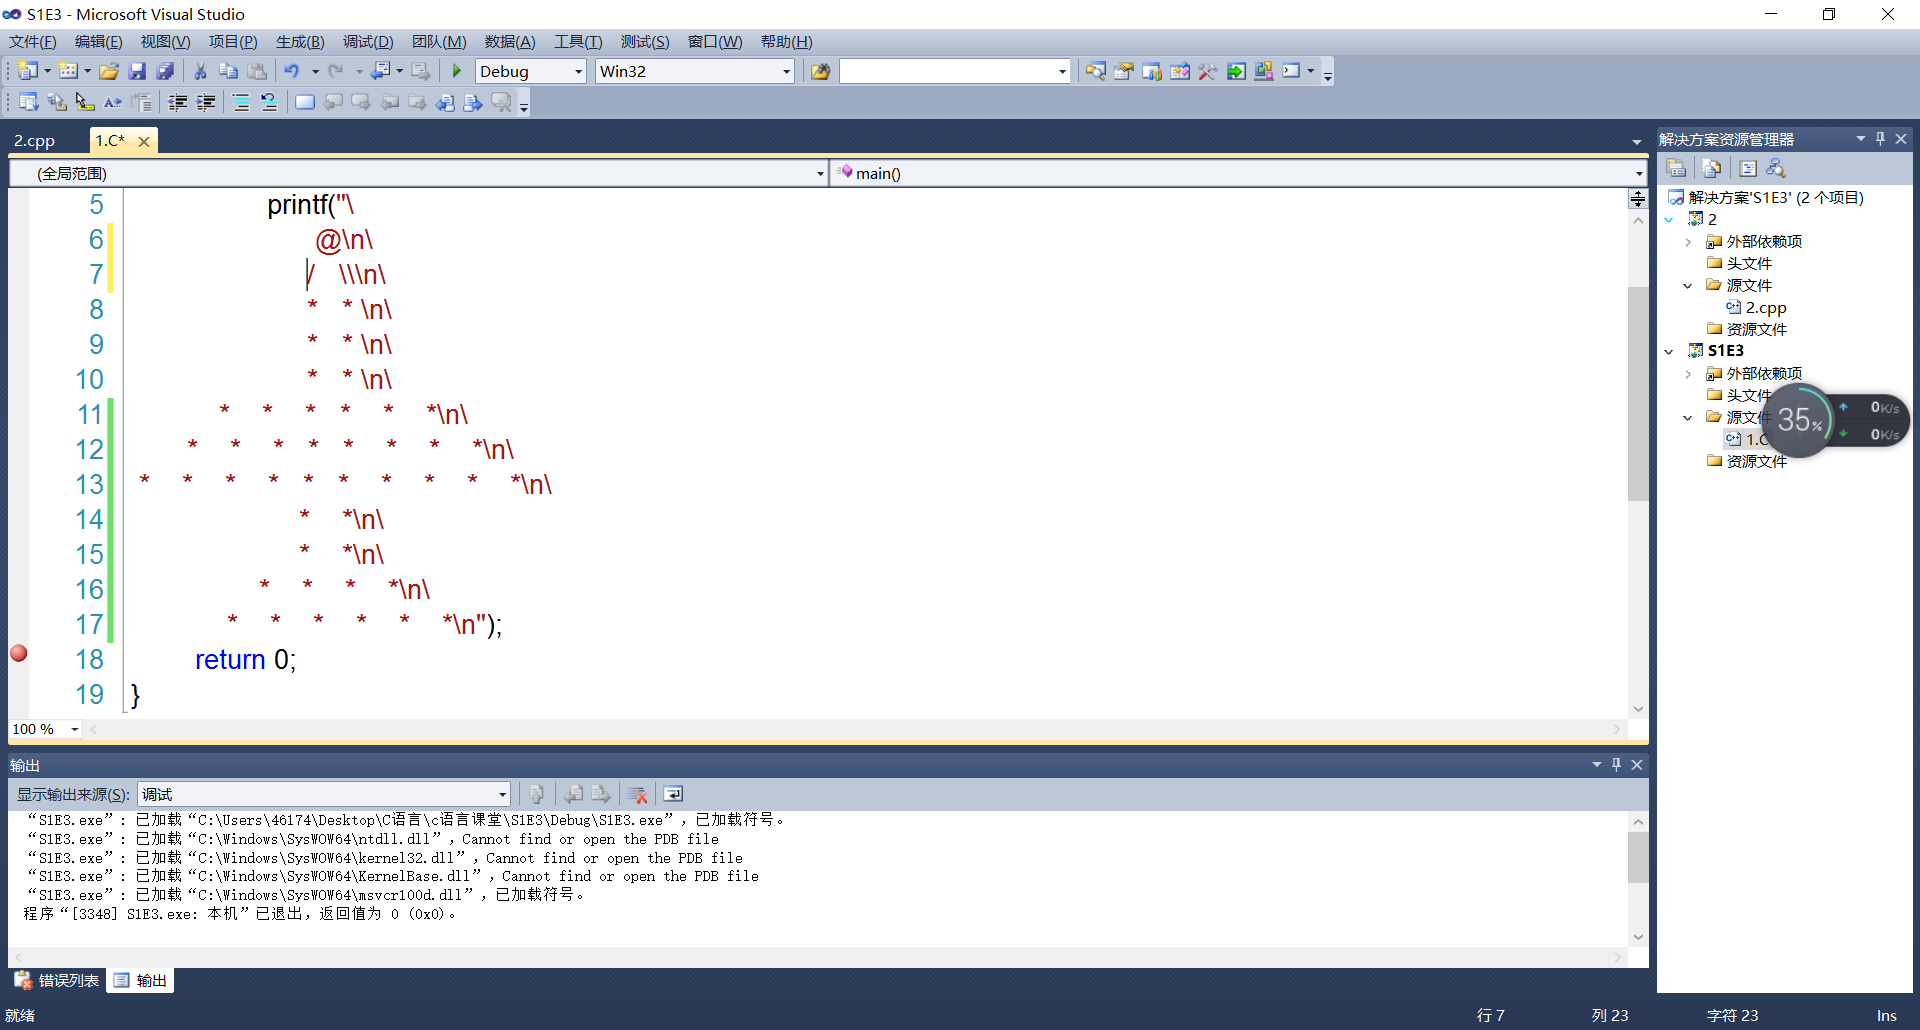Click the Undo arrow icon
The image size is (1920, 1030).
(x=292, y=71)
